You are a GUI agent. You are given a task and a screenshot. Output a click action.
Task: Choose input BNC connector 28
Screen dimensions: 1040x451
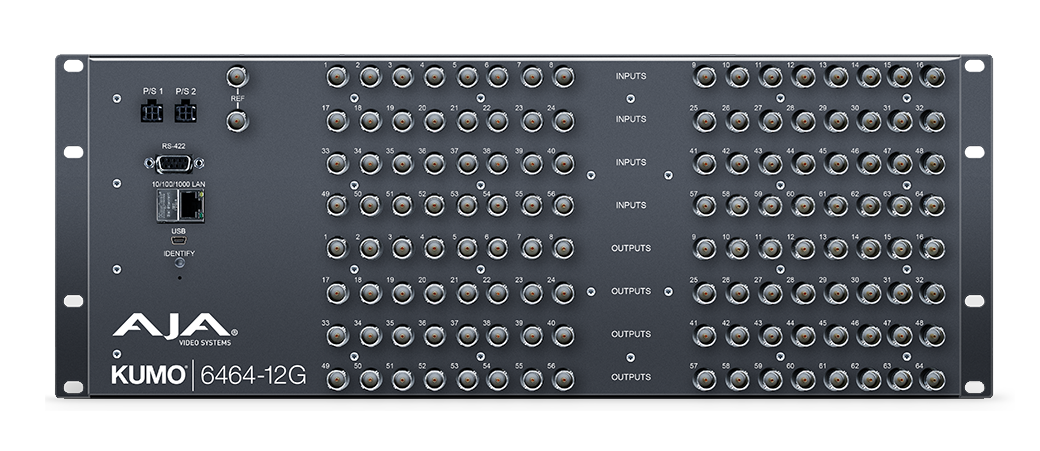point(803,121)
